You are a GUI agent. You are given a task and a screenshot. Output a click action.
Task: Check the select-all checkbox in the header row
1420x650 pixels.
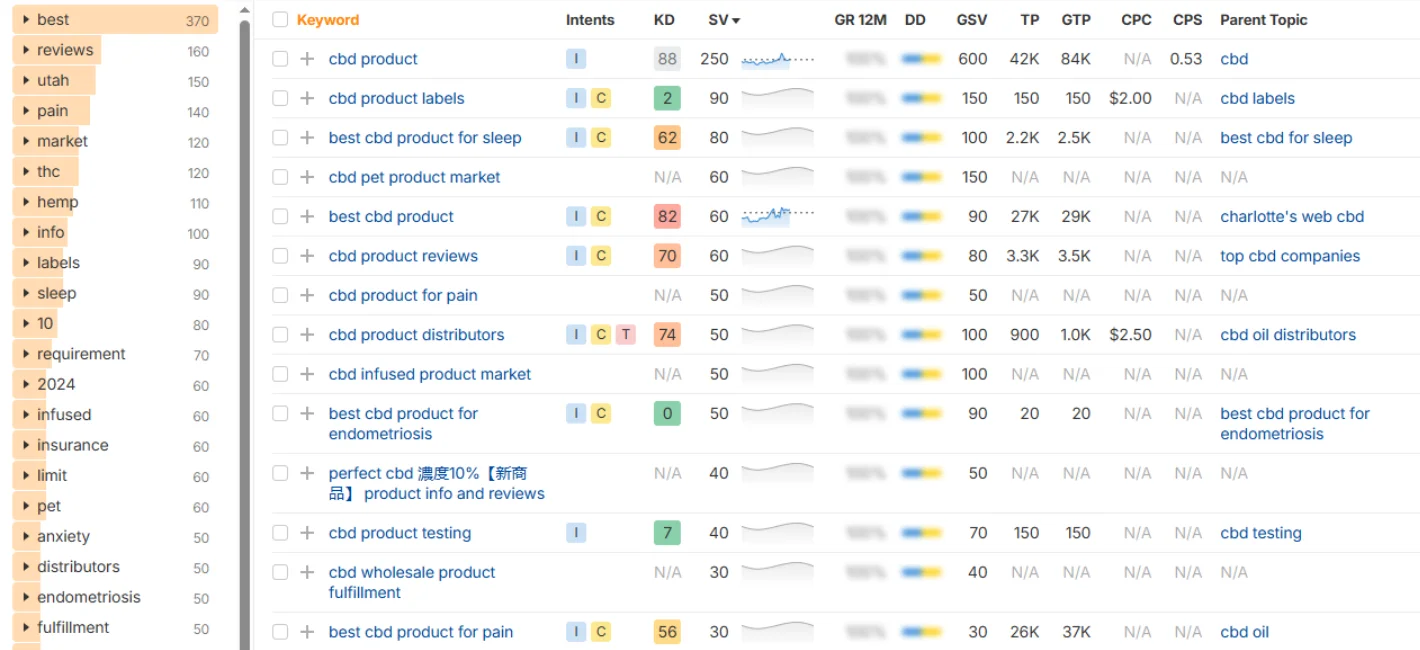coord(279,19)
